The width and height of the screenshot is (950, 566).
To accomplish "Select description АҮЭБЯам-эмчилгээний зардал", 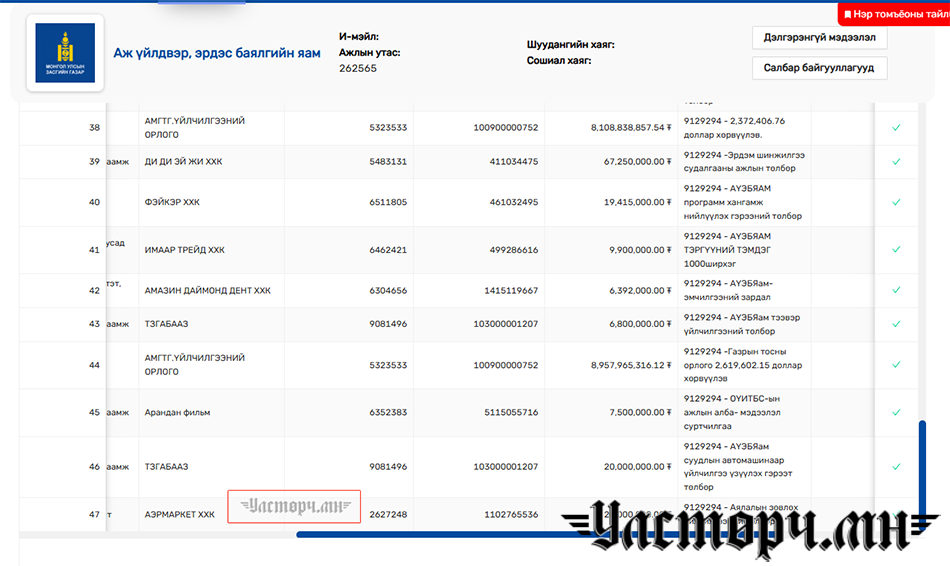I will (x=728, y=290).
